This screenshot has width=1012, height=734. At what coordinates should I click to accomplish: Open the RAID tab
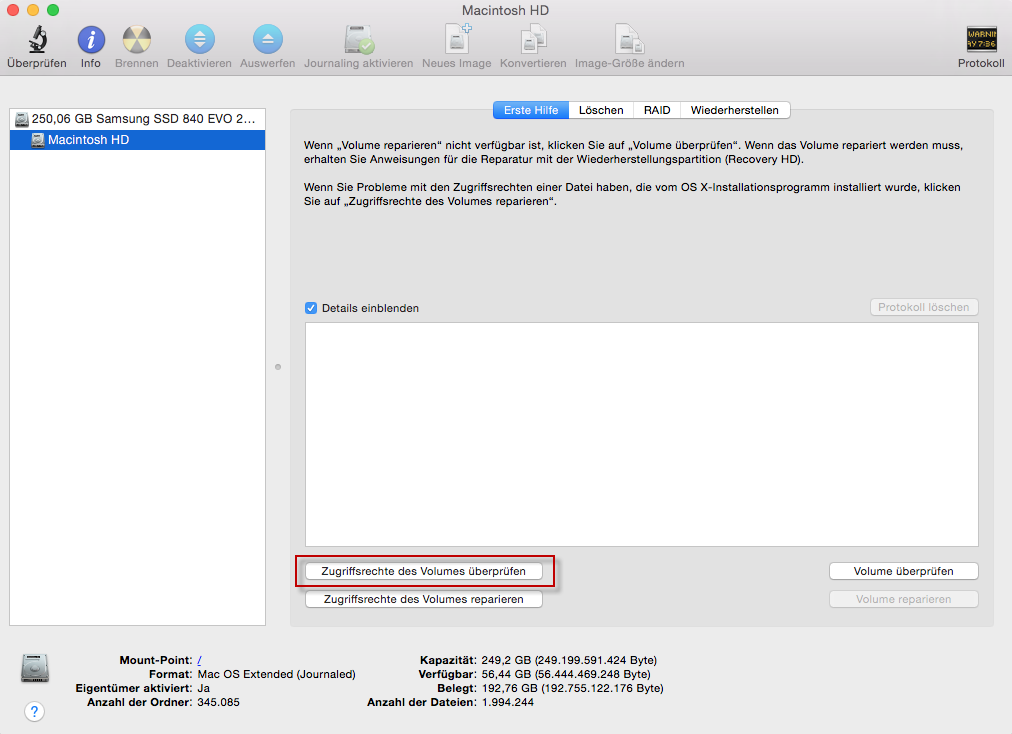657,110
